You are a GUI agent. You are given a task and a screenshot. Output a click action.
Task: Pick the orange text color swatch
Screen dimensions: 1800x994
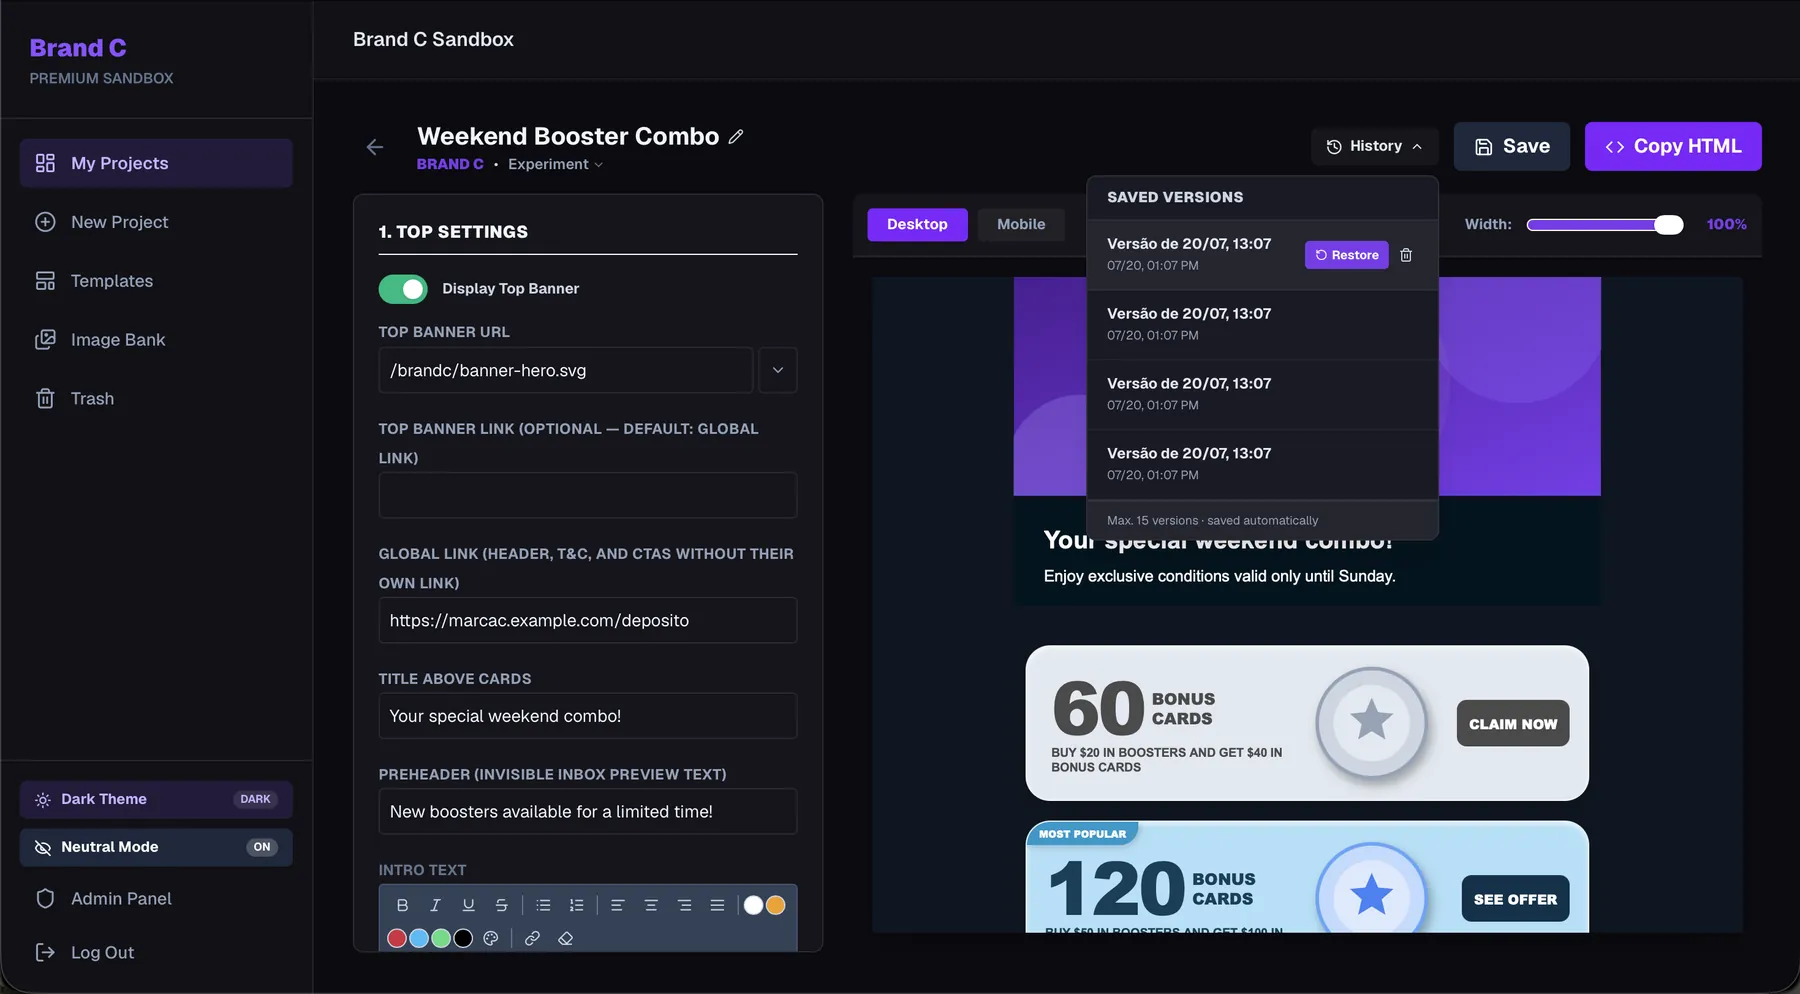click(x=775, y=905)
